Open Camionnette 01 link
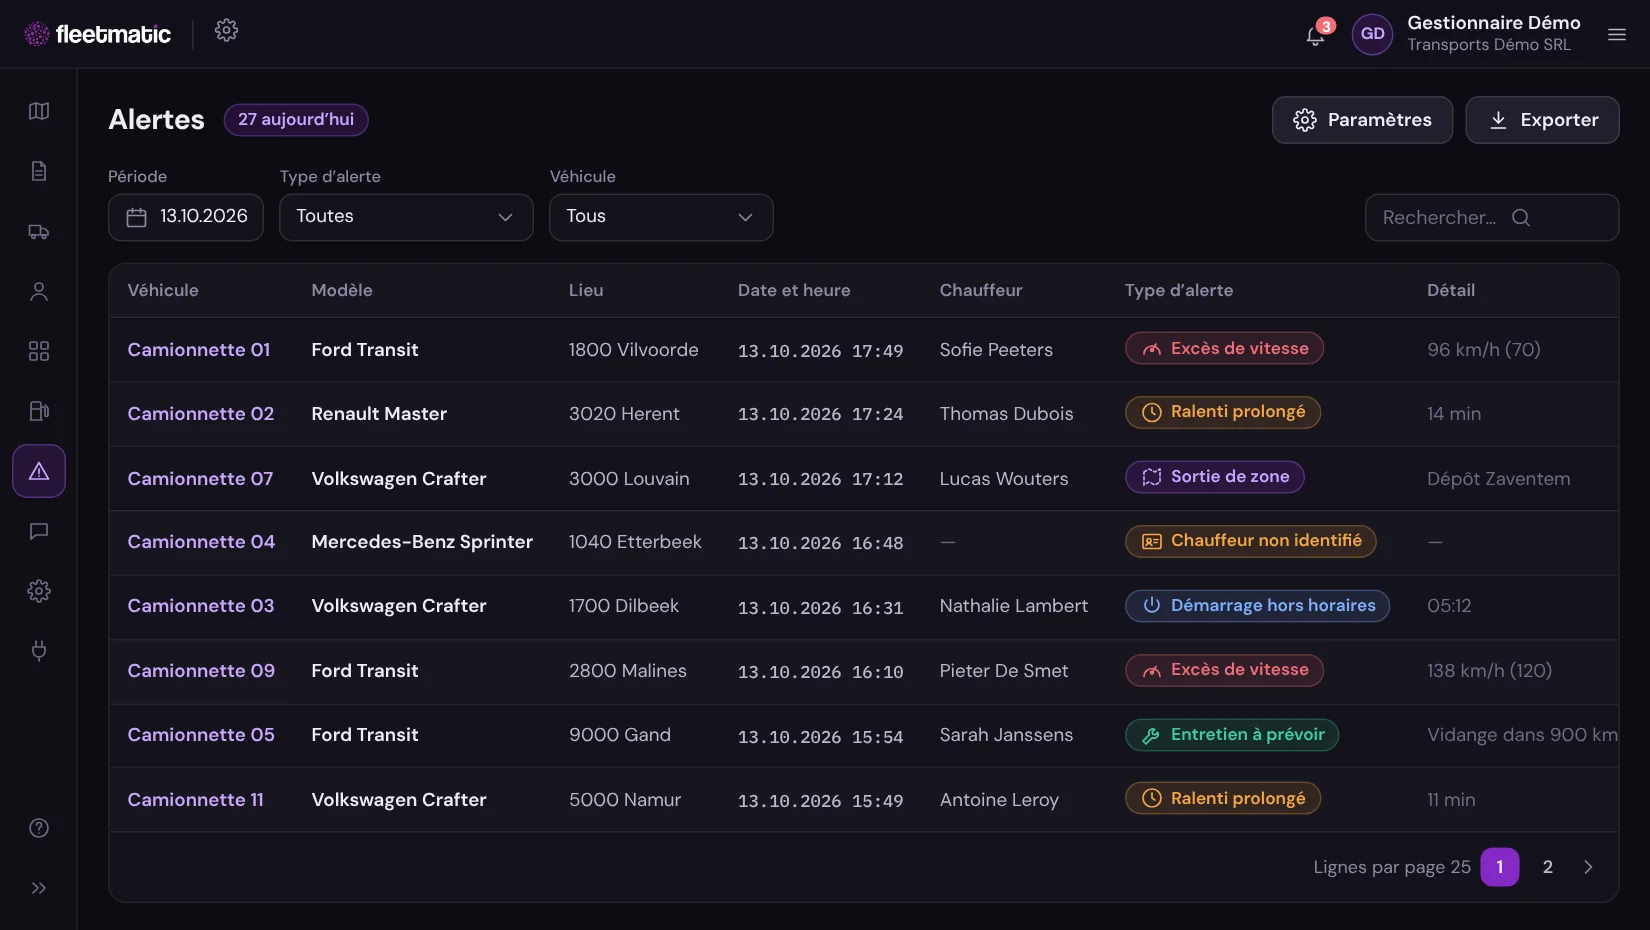 [x=199, y=350]
